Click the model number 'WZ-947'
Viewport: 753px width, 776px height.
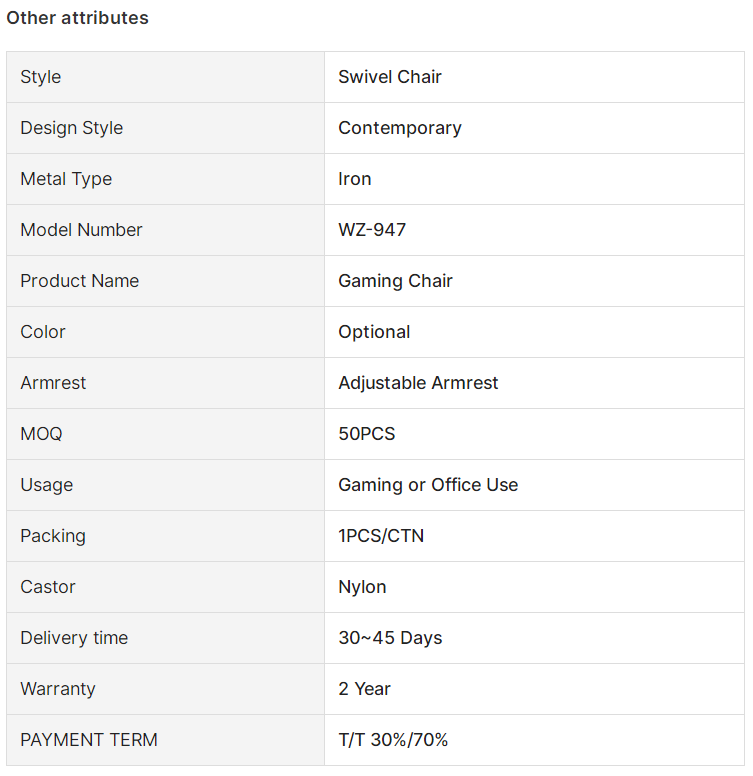click(372, 230)
